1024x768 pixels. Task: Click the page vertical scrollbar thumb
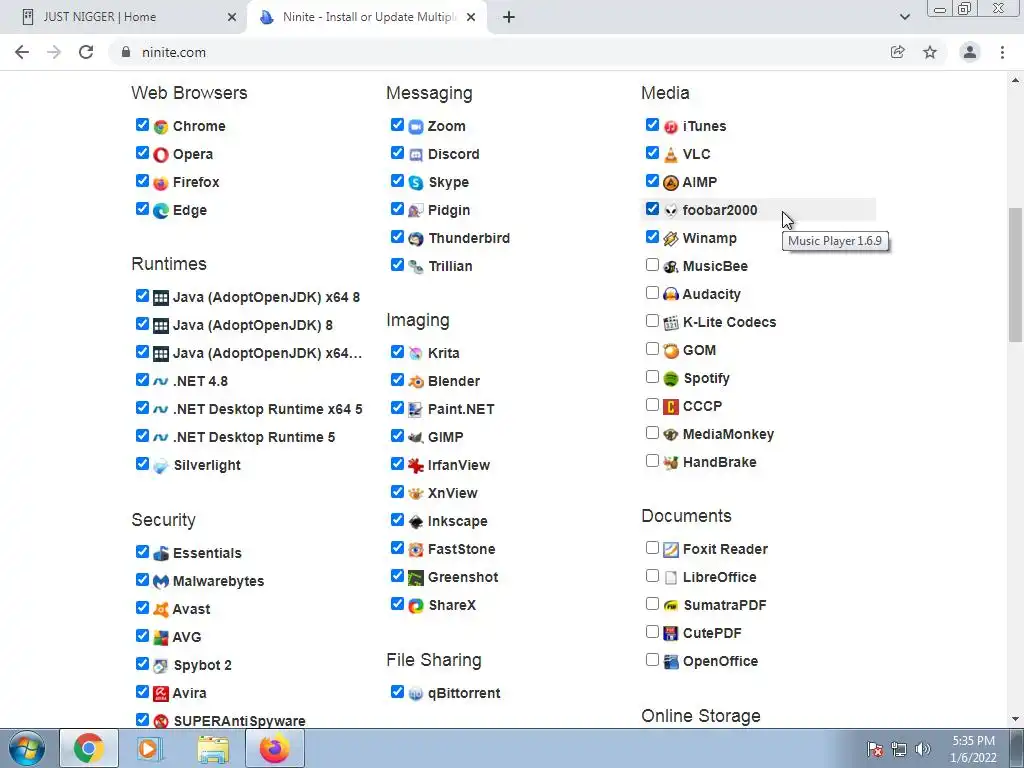[1015, 274]
